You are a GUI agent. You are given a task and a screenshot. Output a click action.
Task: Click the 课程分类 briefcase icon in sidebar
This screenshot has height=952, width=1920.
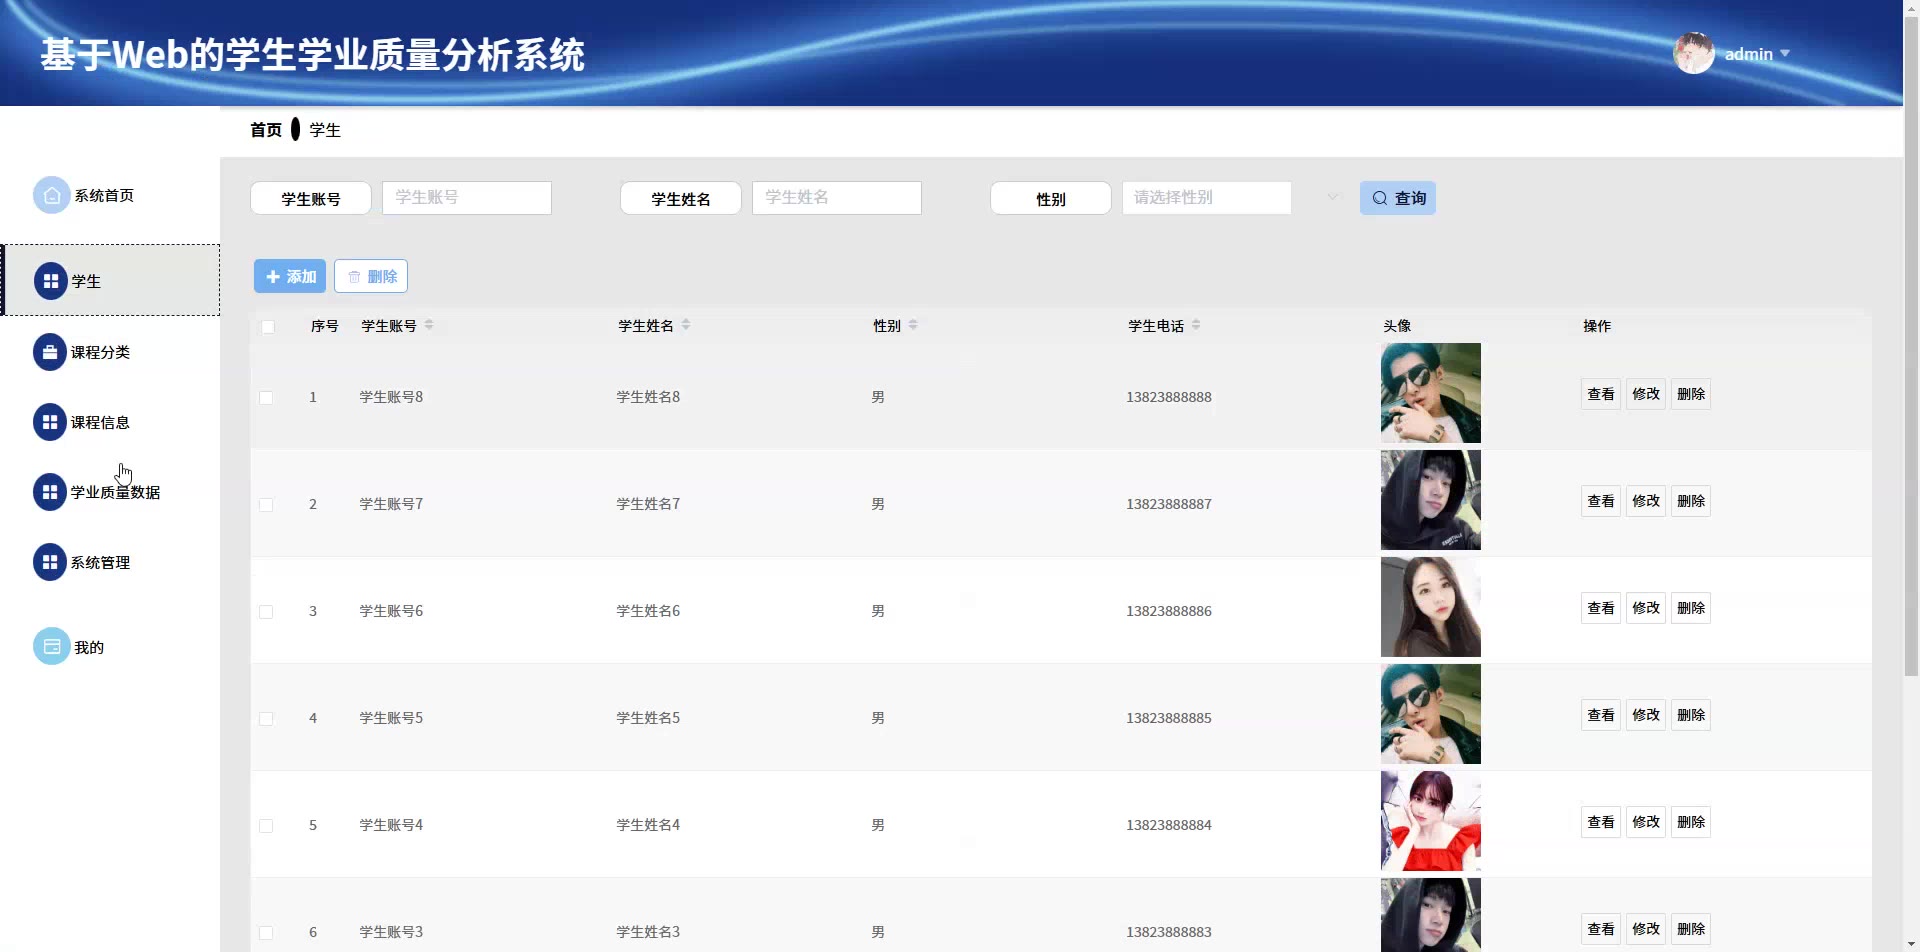tap(49, 352)
